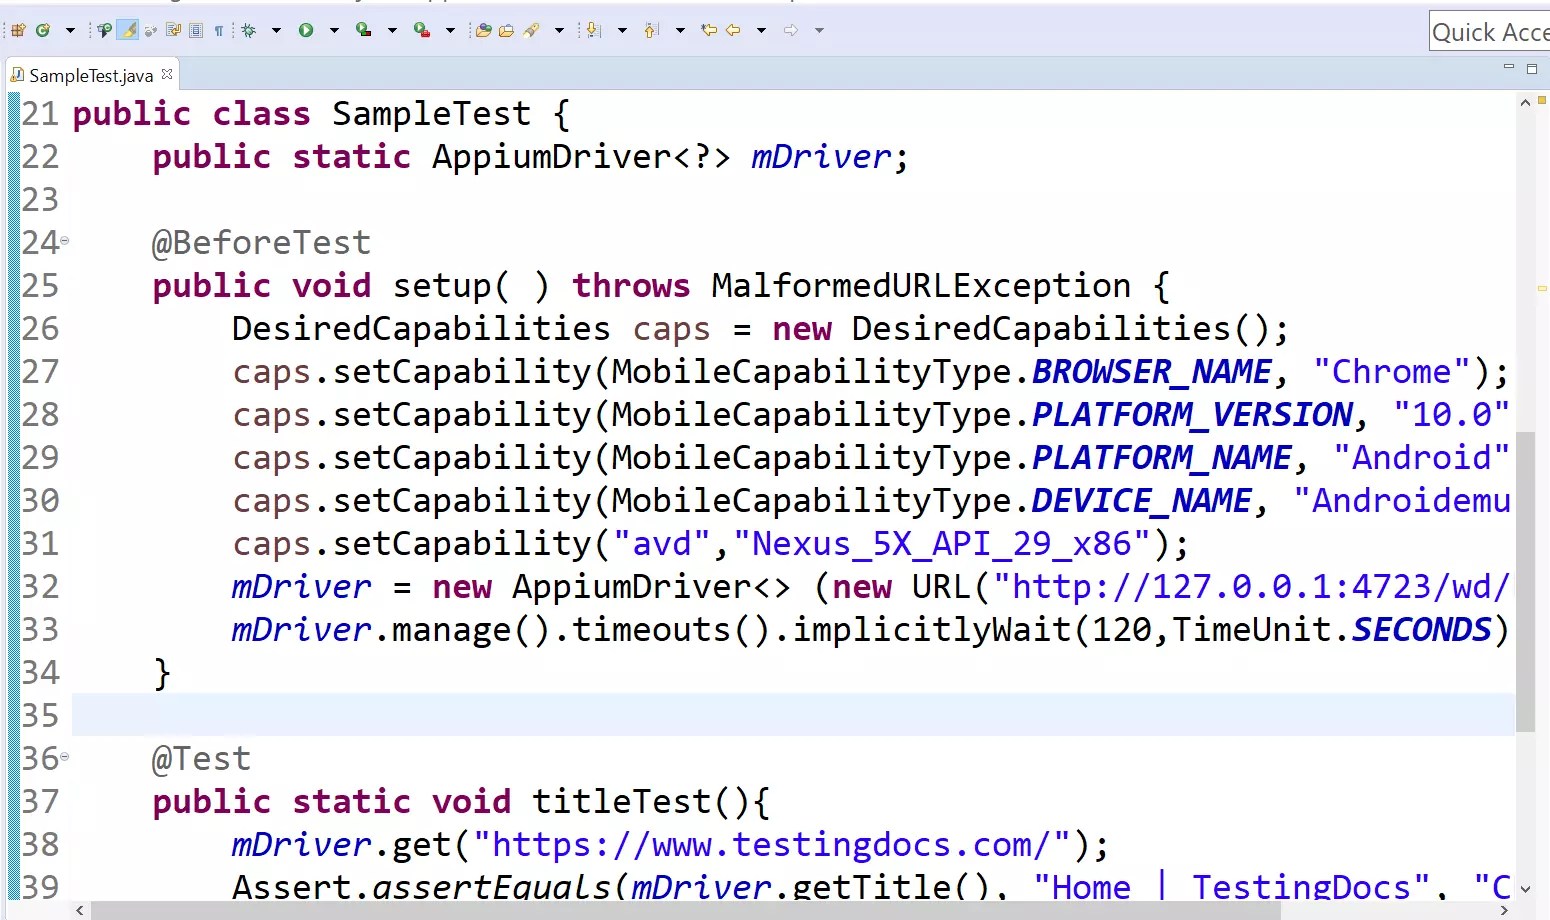Open the Search dialog via flashlight icon
Viewport: 1550px width, 920px height.
[531, 30]
